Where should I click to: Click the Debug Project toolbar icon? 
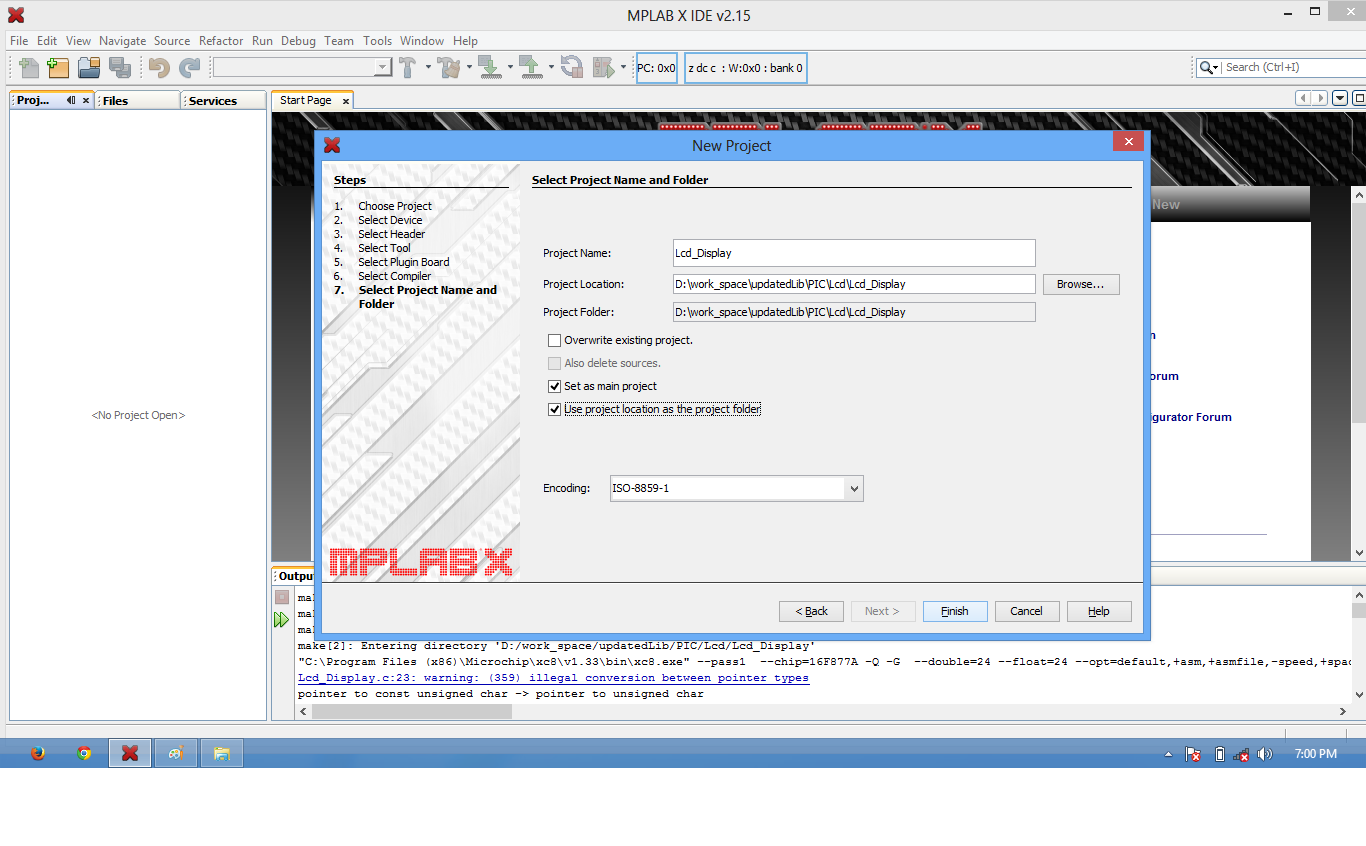603,68
